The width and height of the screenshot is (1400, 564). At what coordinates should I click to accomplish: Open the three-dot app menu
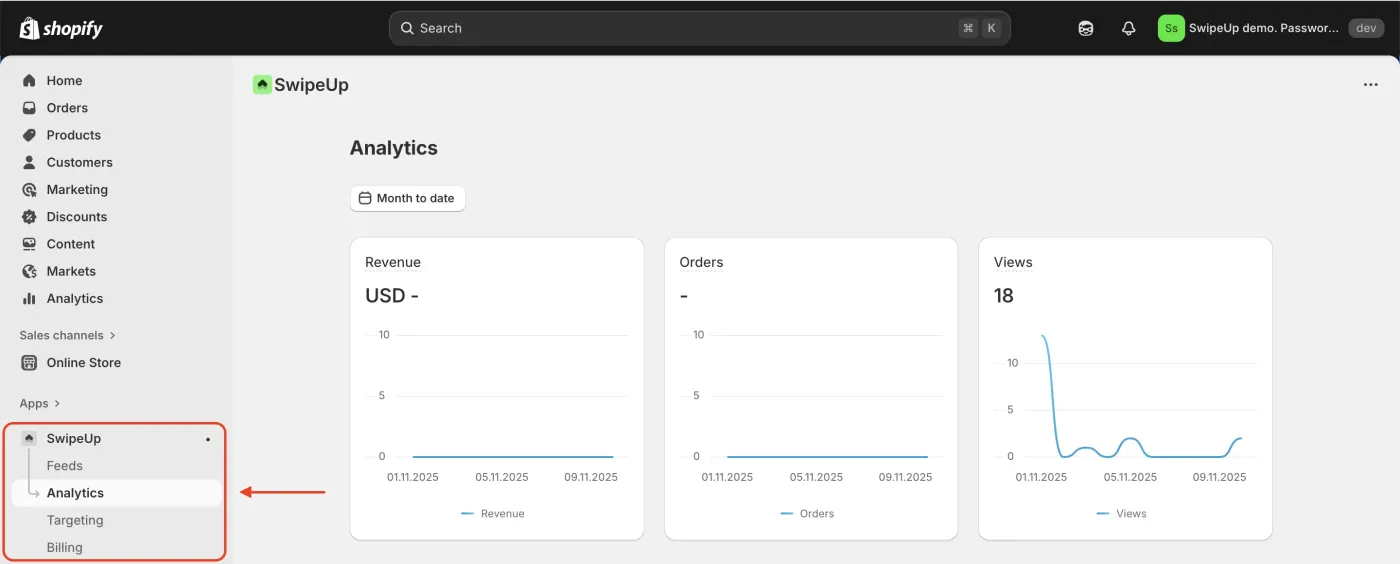(1371, 85)
